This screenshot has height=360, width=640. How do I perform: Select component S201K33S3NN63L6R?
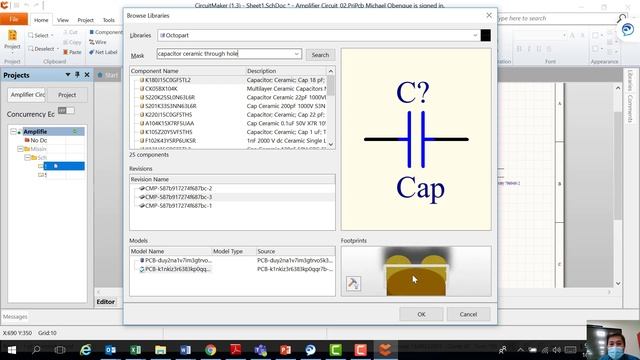tap(171, 106)
